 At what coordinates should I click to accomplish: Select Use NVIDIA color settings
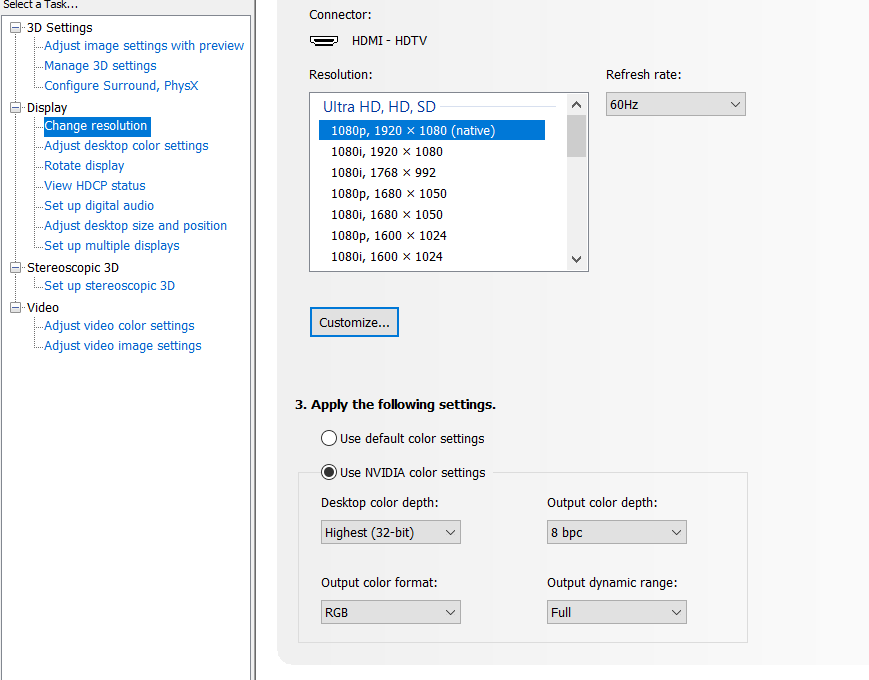(329, 472)
